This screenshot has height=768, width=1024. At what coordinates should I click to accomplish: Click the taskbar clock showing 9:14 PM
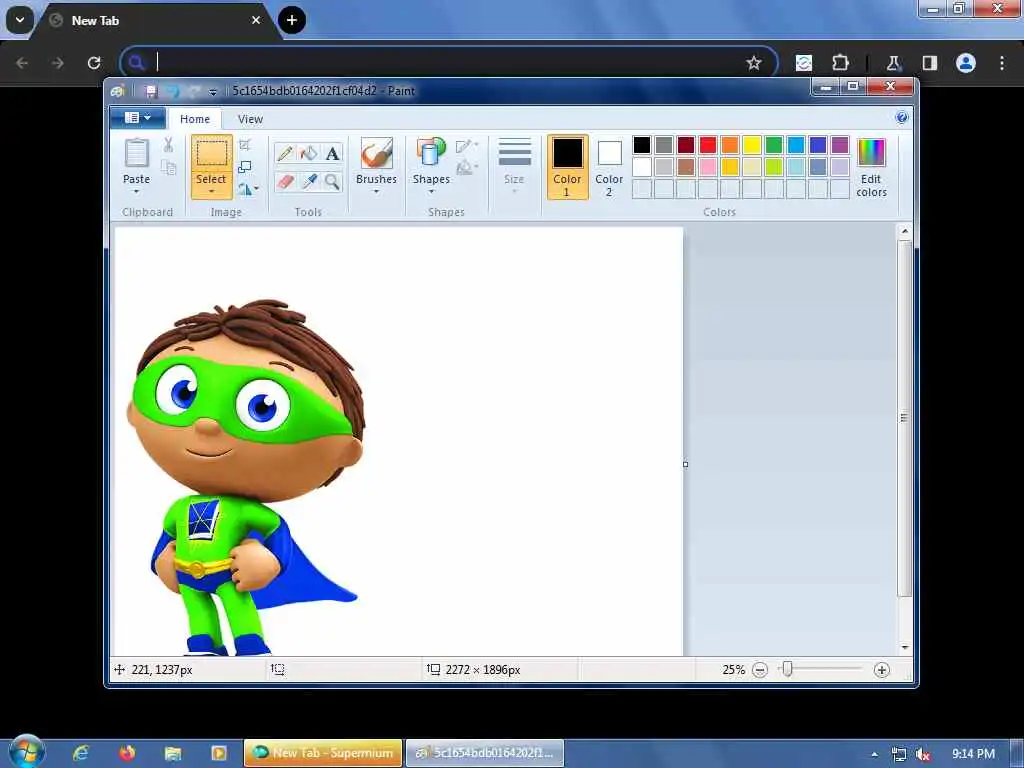pyautogui.click(x=973, y=754)
